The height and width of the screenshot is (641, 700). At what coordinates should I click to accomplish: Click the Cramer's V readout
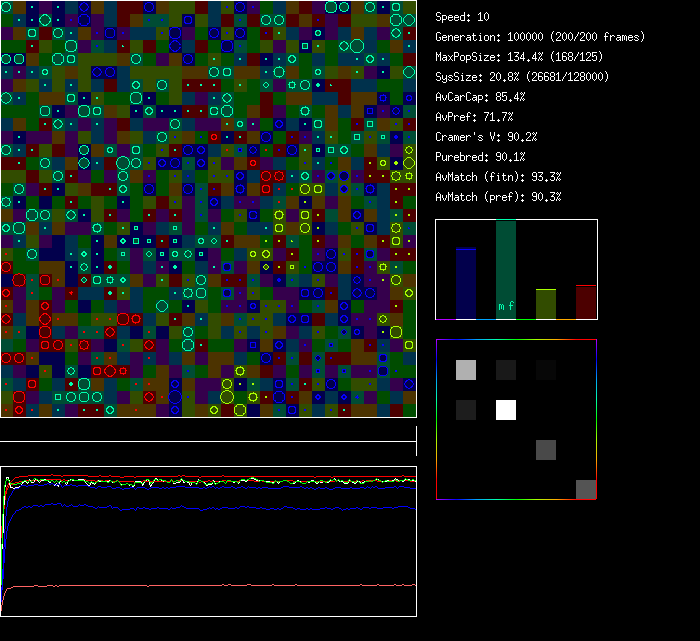tap(486, 137)
